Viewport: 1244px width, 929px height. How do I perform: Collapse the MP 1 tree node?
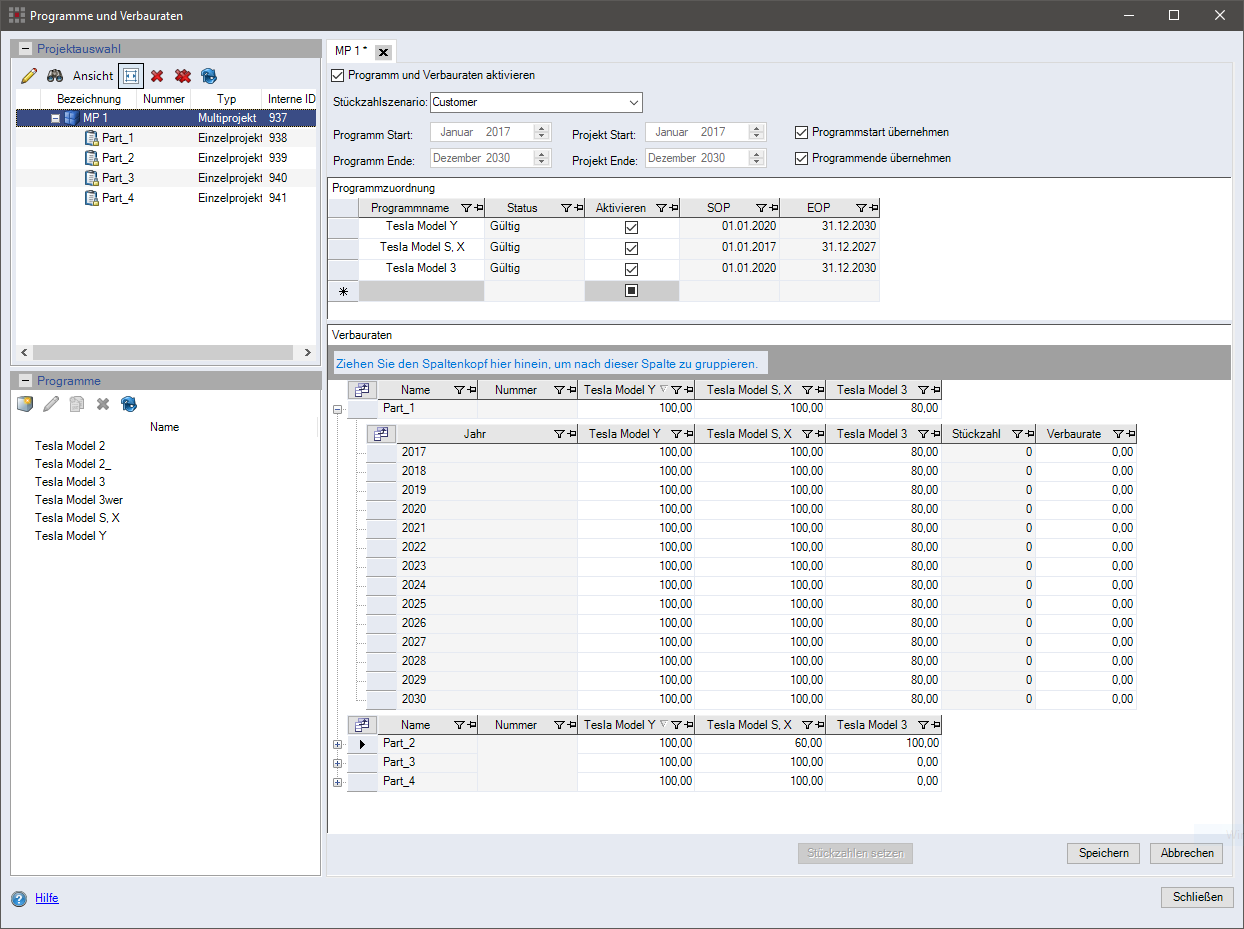(x=56, y=118)
